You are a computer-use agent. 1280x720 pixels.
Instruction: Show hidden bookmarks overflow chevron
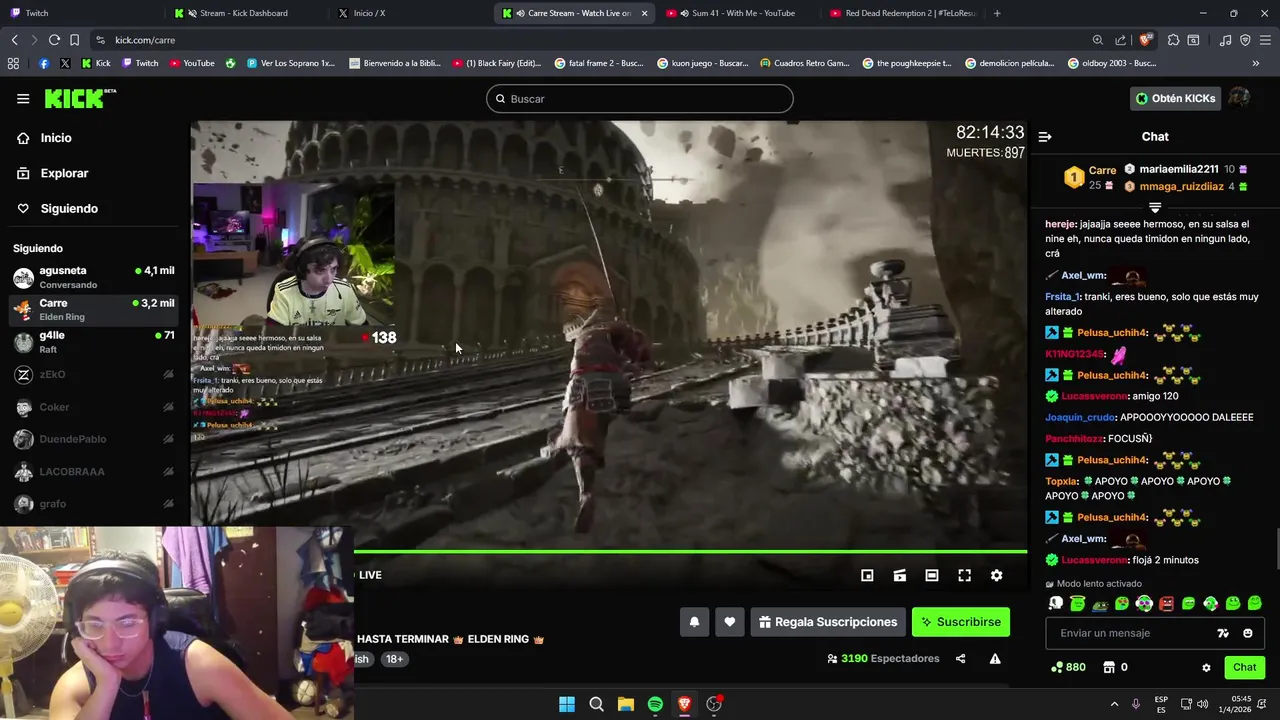1256,63
